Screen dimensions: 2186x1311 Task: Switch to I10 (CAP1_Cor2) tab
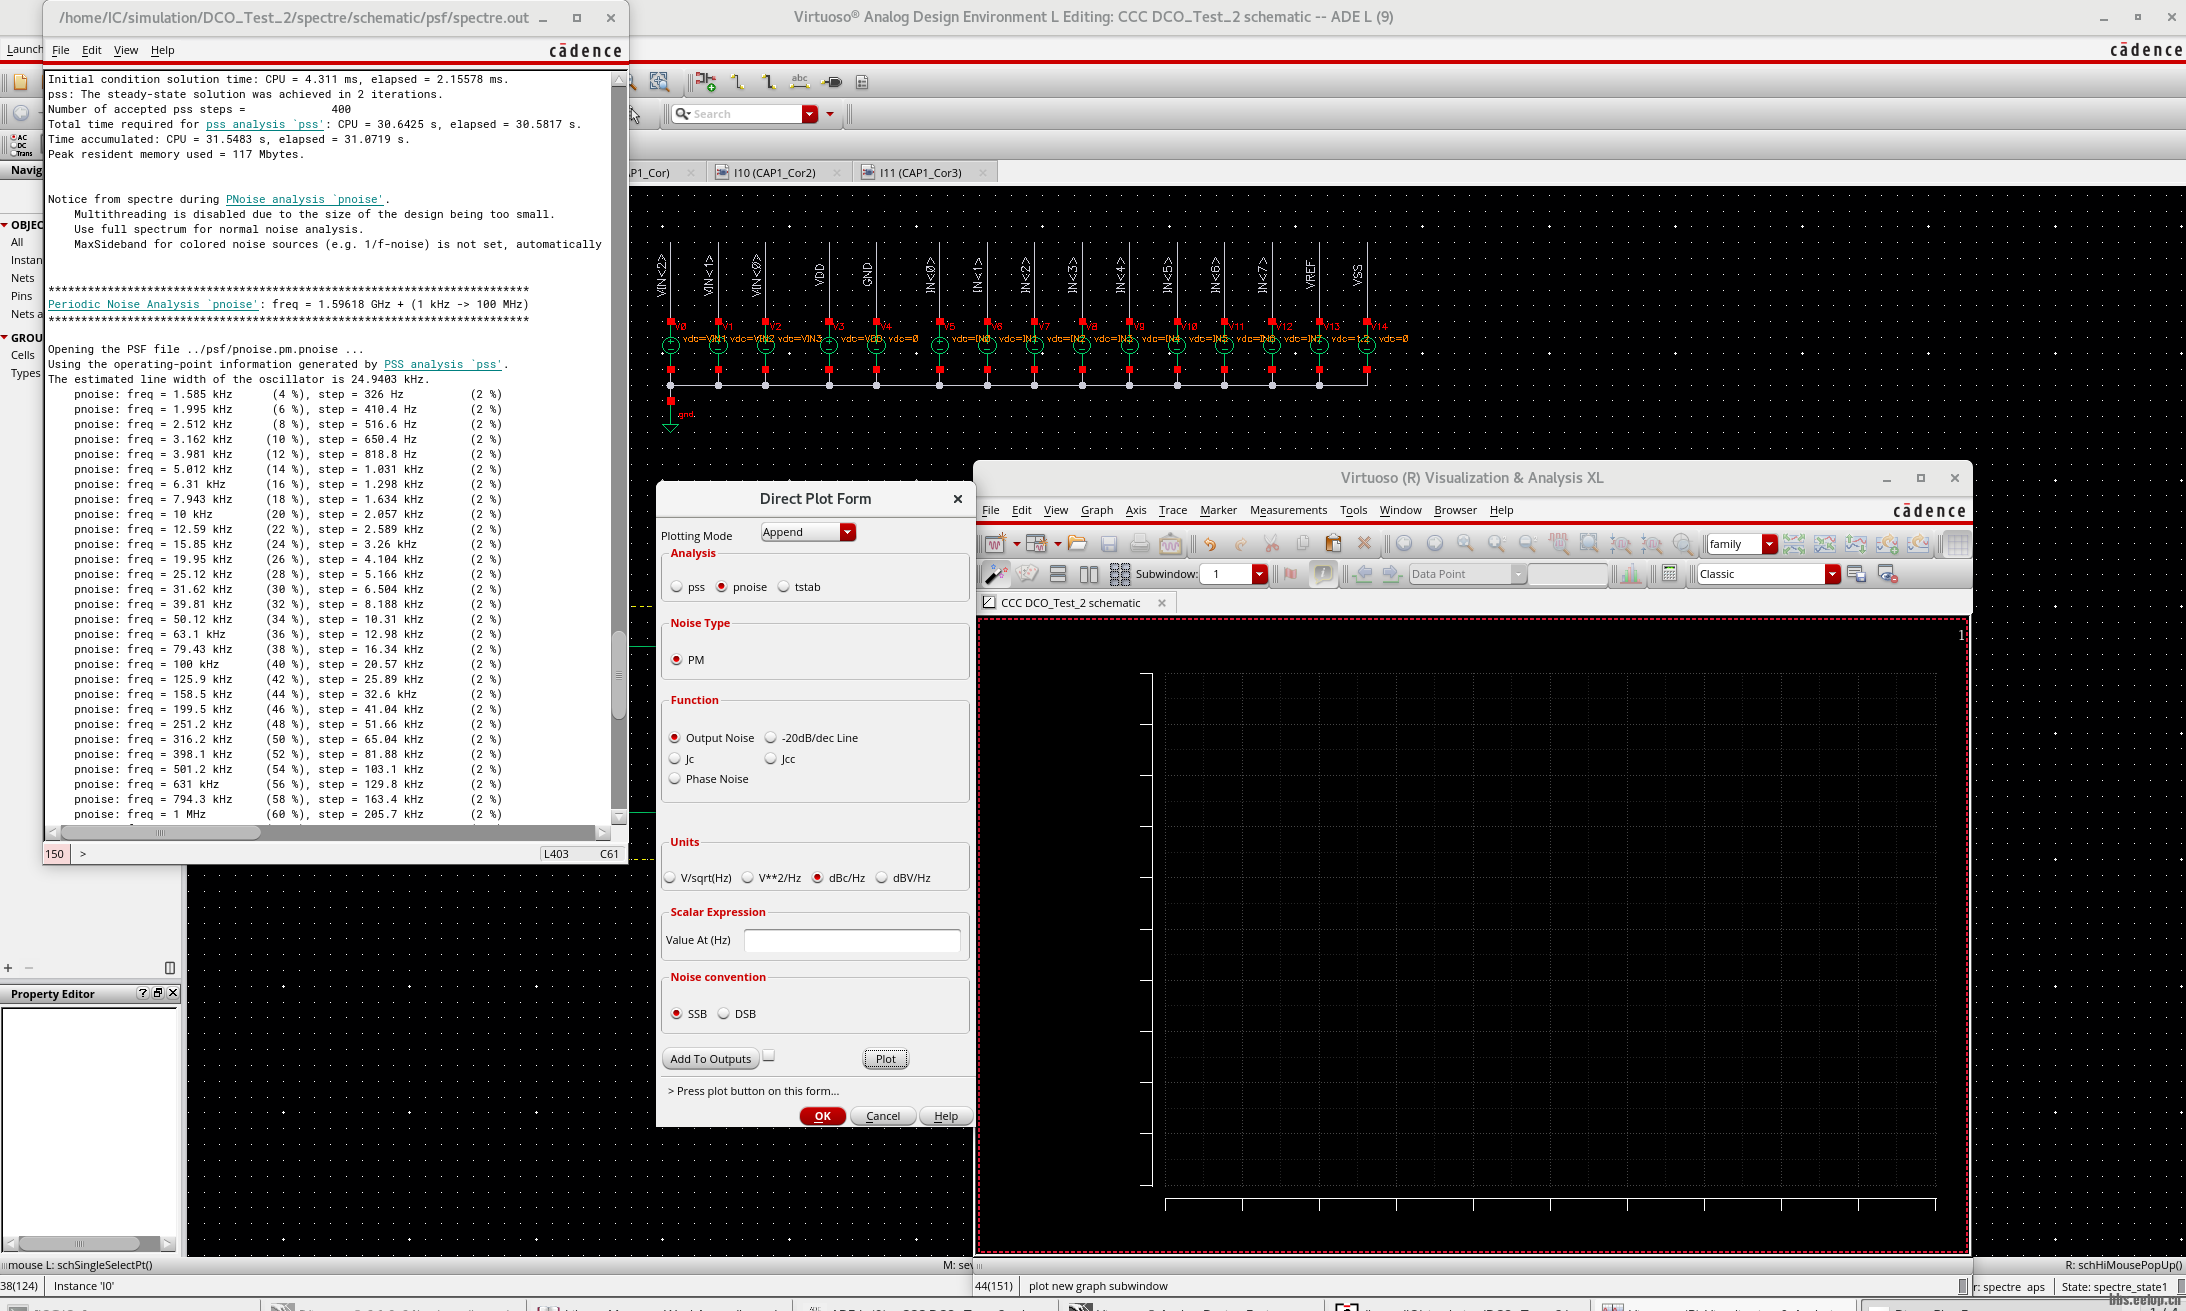pyautogui.click(x=774, y=173)
